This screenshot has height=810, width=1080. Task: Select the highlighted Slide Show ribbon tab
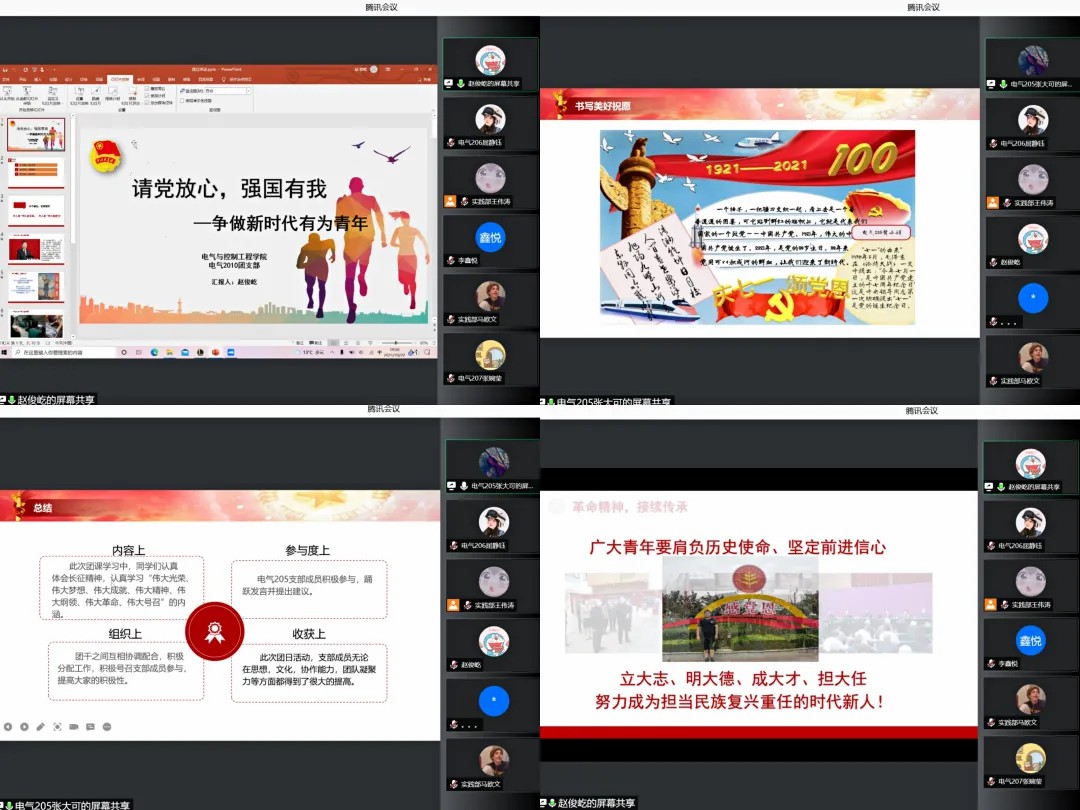(x=120, y=79)
